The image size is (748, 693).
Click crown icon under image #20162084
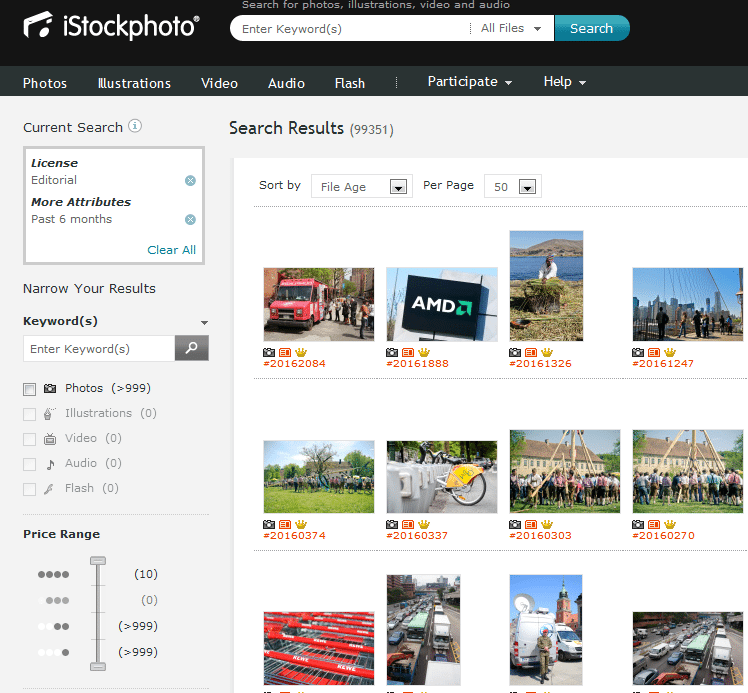[x=301, y=352]
